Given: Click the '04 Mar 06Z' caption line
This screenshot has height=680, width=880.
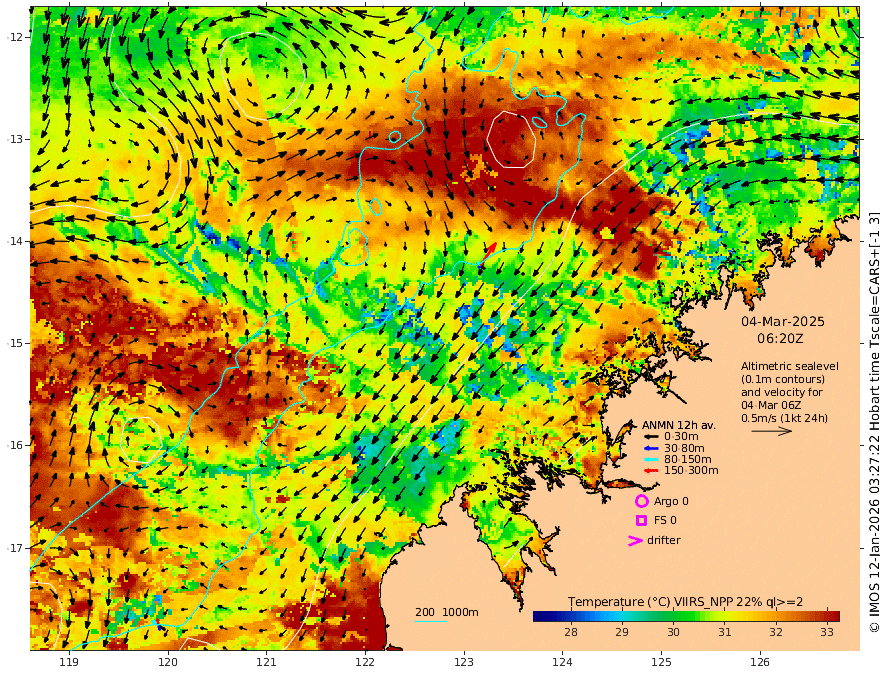Looking at the screenshot, I should 771,405.
